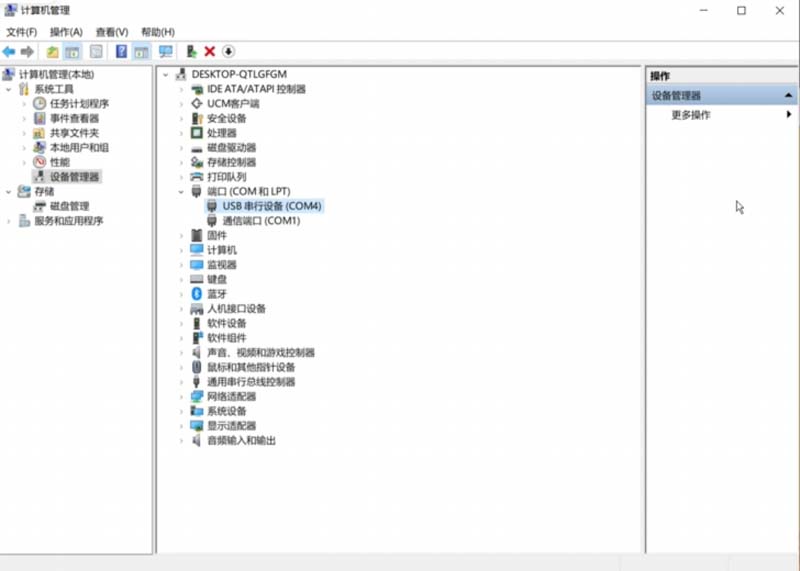Open the 操作(A) menu
Screen dimensions: 800x571
[x=66, y=32]
